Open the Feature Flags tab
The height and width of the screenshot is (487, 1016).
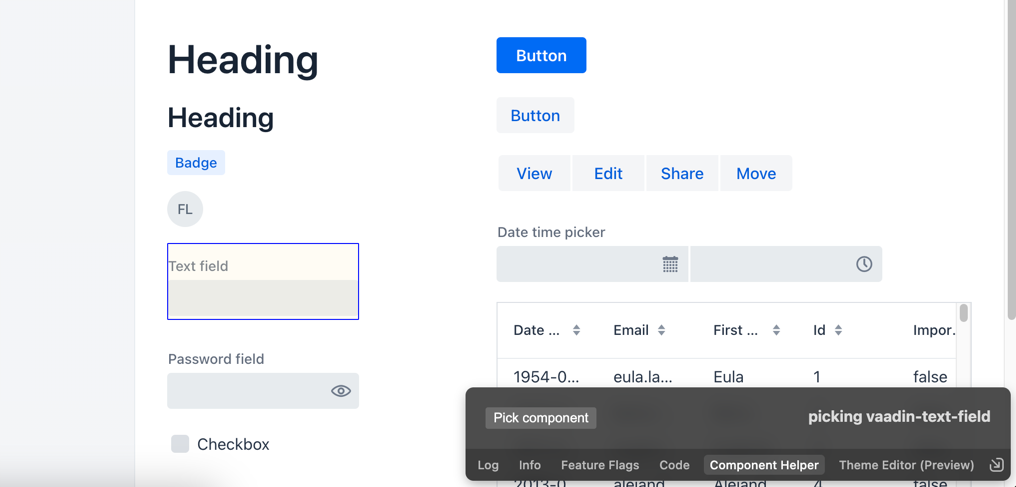600,465
